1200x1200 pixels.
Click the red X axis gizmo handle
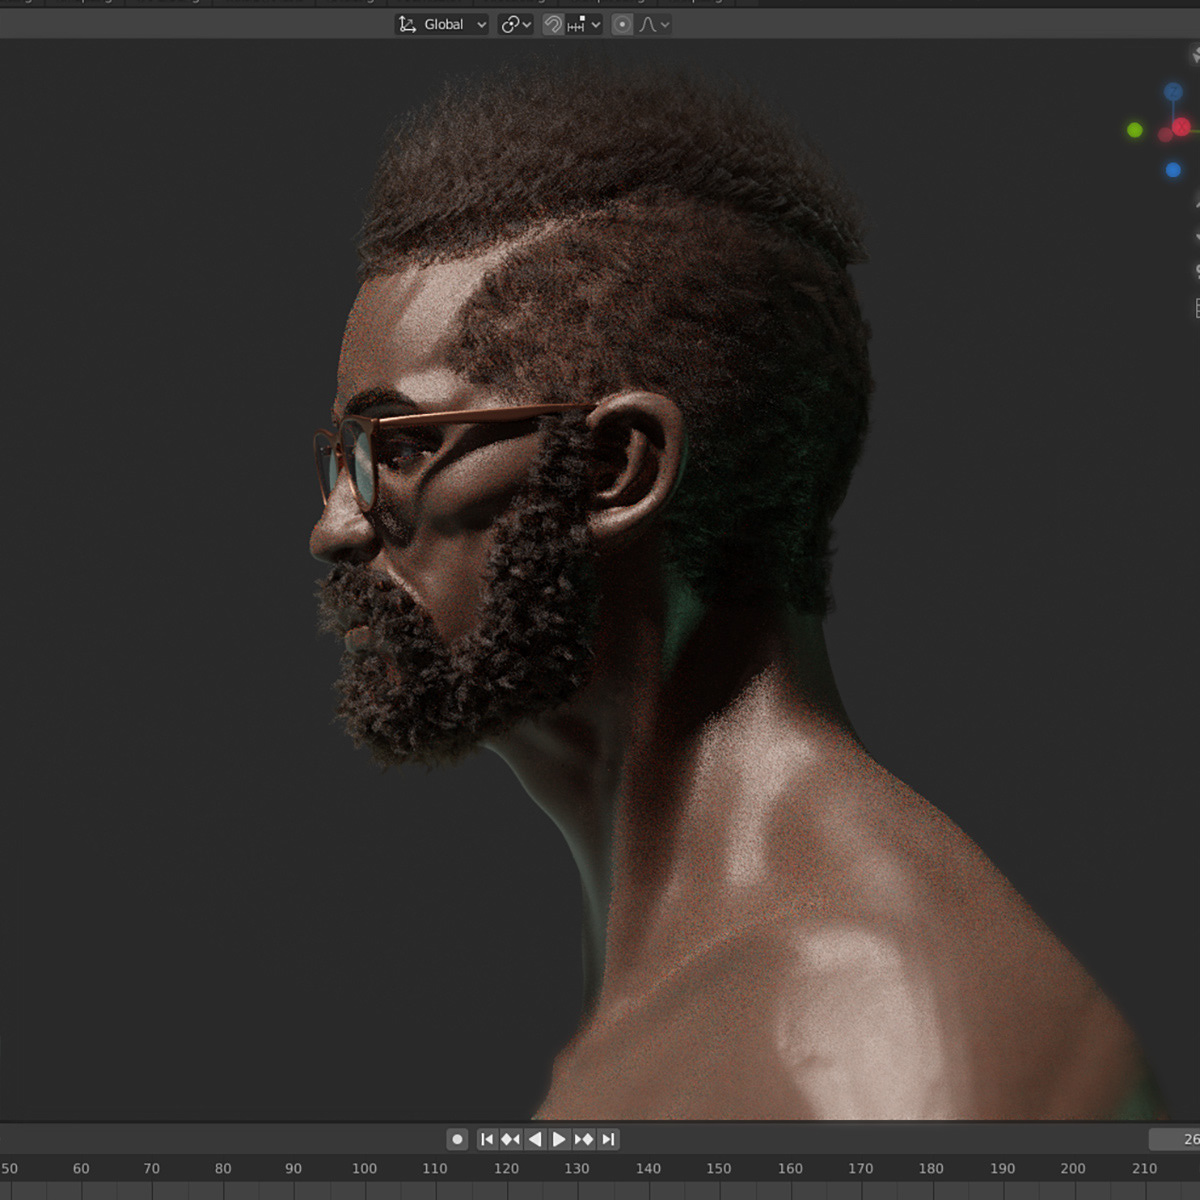tap(1182, 127)
